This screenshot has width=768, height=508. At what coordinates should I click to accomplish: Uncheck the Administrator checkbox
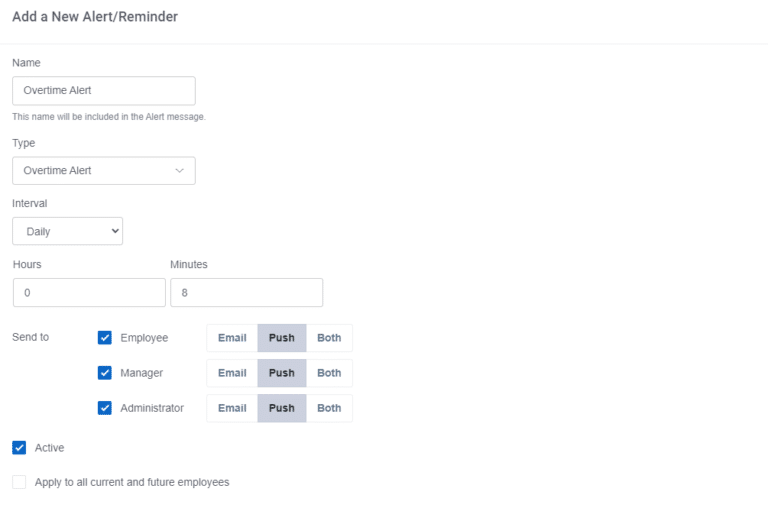pyautogui.click(x=105, y=408)
